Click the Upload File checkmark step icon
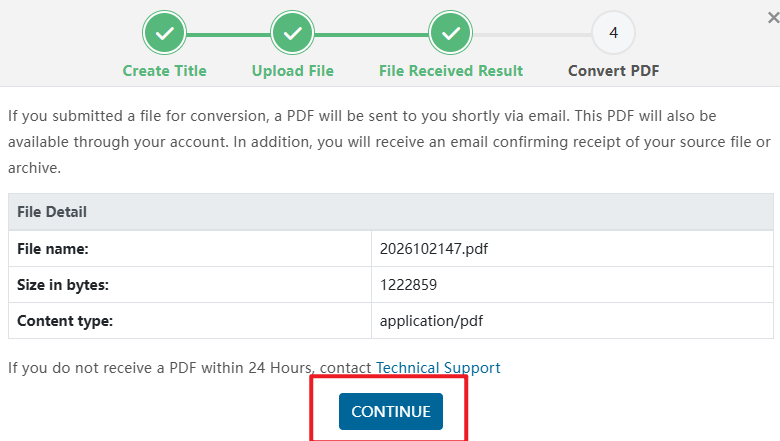Screen dimensions: 780x441 pos(292,33)
